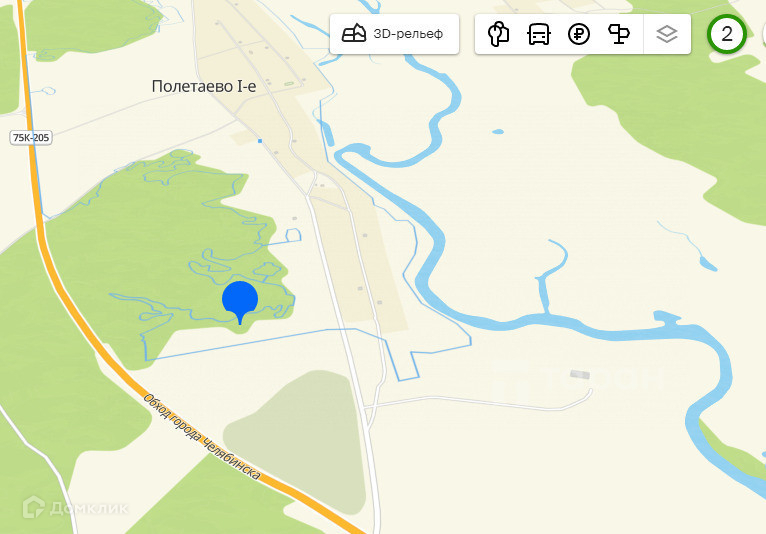Enable the public transport bus layer
766x534 pixels.
pyautogui.click(x=539, y=34)
